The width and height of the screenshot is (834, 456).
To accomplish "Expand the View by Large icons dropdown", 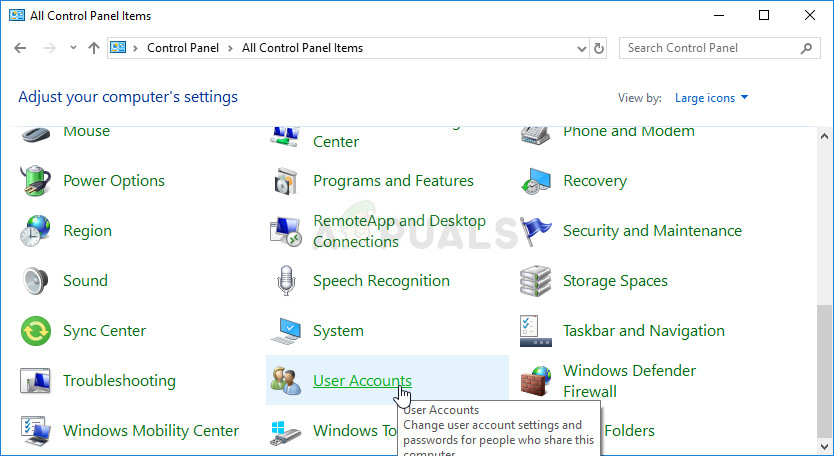I will [711, 98].
